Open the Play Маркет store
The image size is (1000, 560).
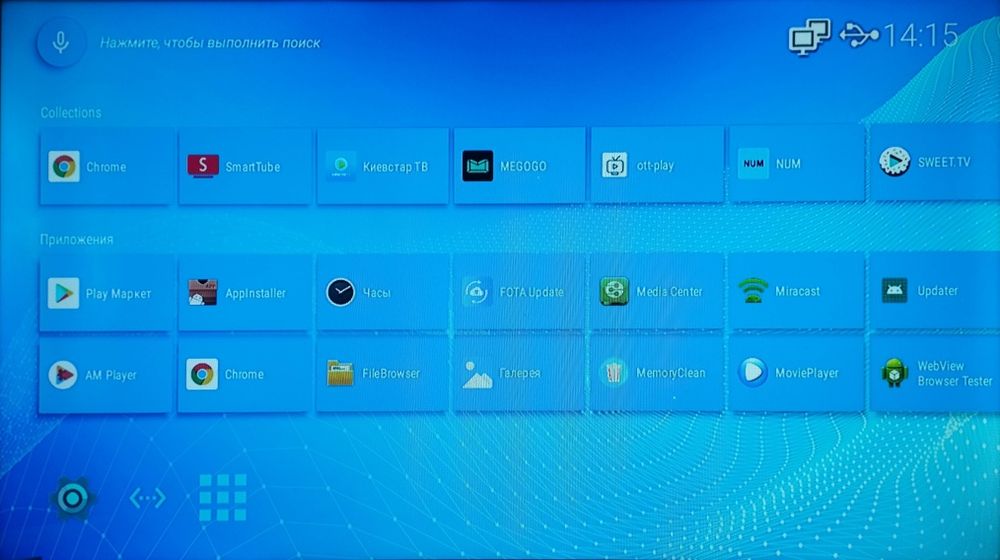[105, 293]
